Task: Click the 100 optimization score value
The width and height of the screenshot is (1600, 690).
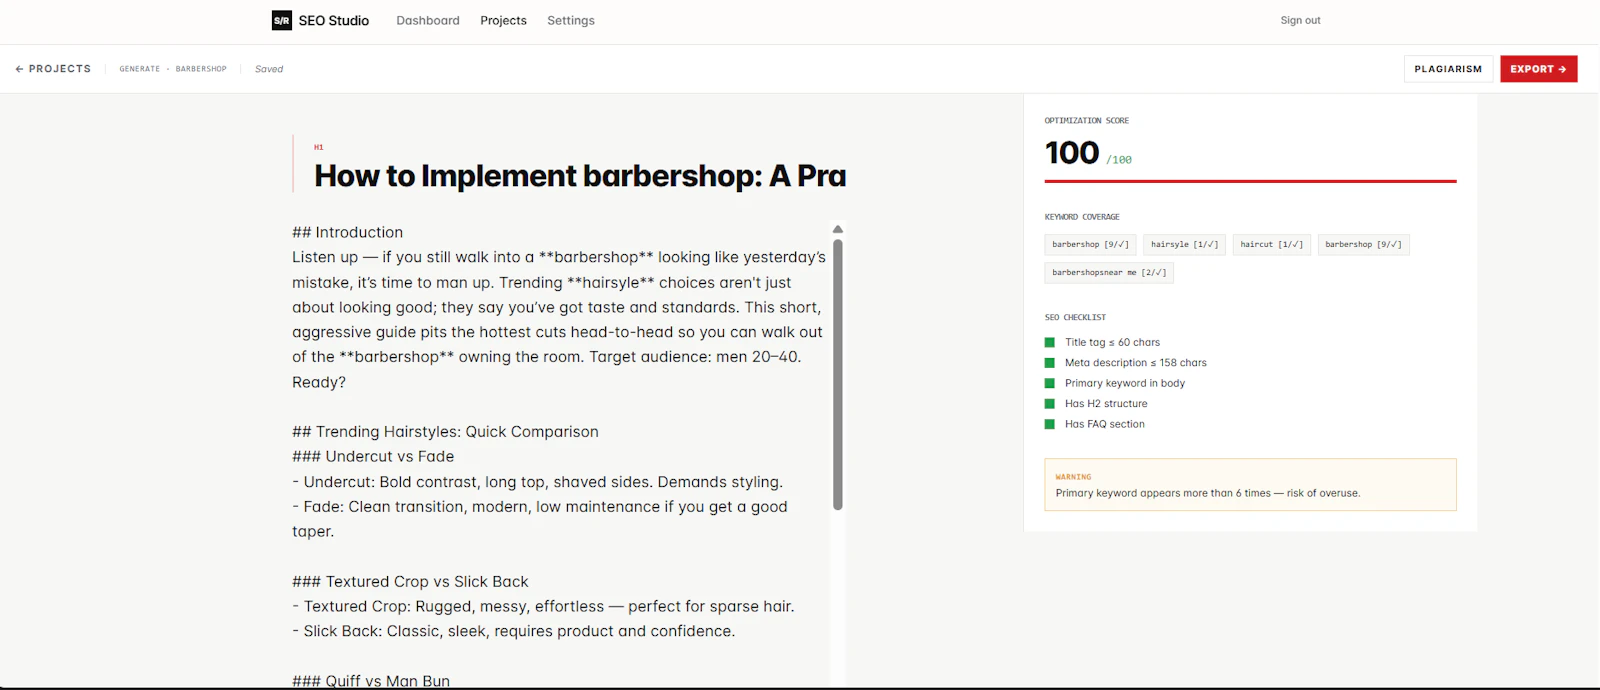Action: (x=1072, y=153)
